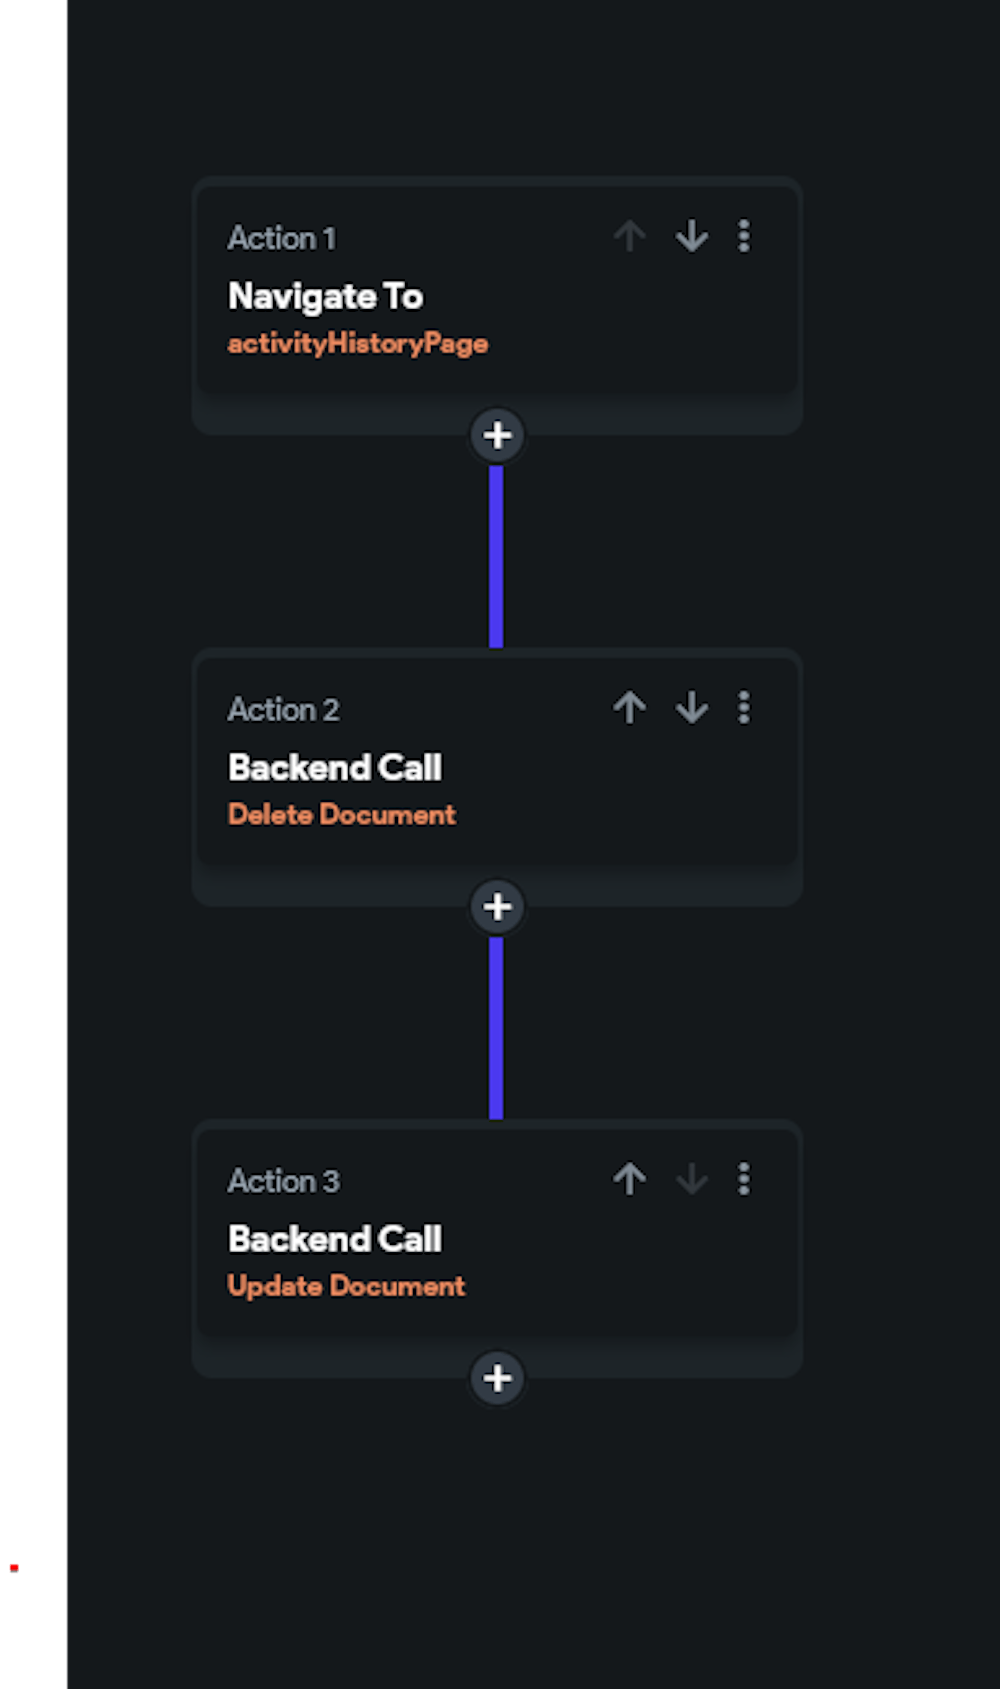Click Update Document action subtitle

(346, 1286)
